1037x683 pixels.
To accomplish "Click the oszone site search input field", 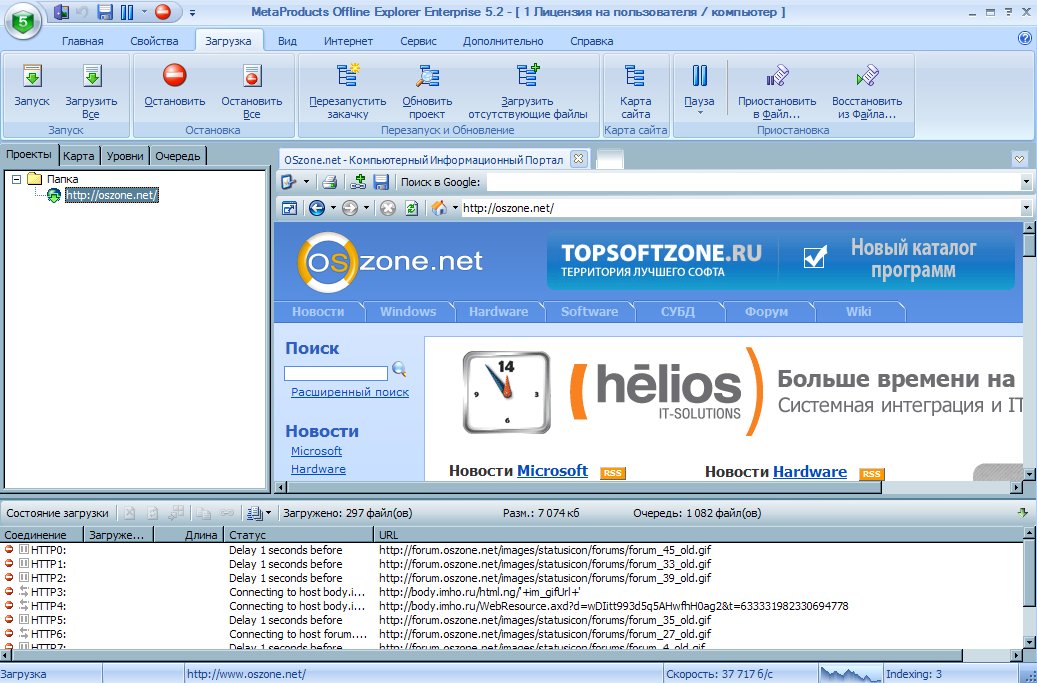I will click(x=335, y=374).
